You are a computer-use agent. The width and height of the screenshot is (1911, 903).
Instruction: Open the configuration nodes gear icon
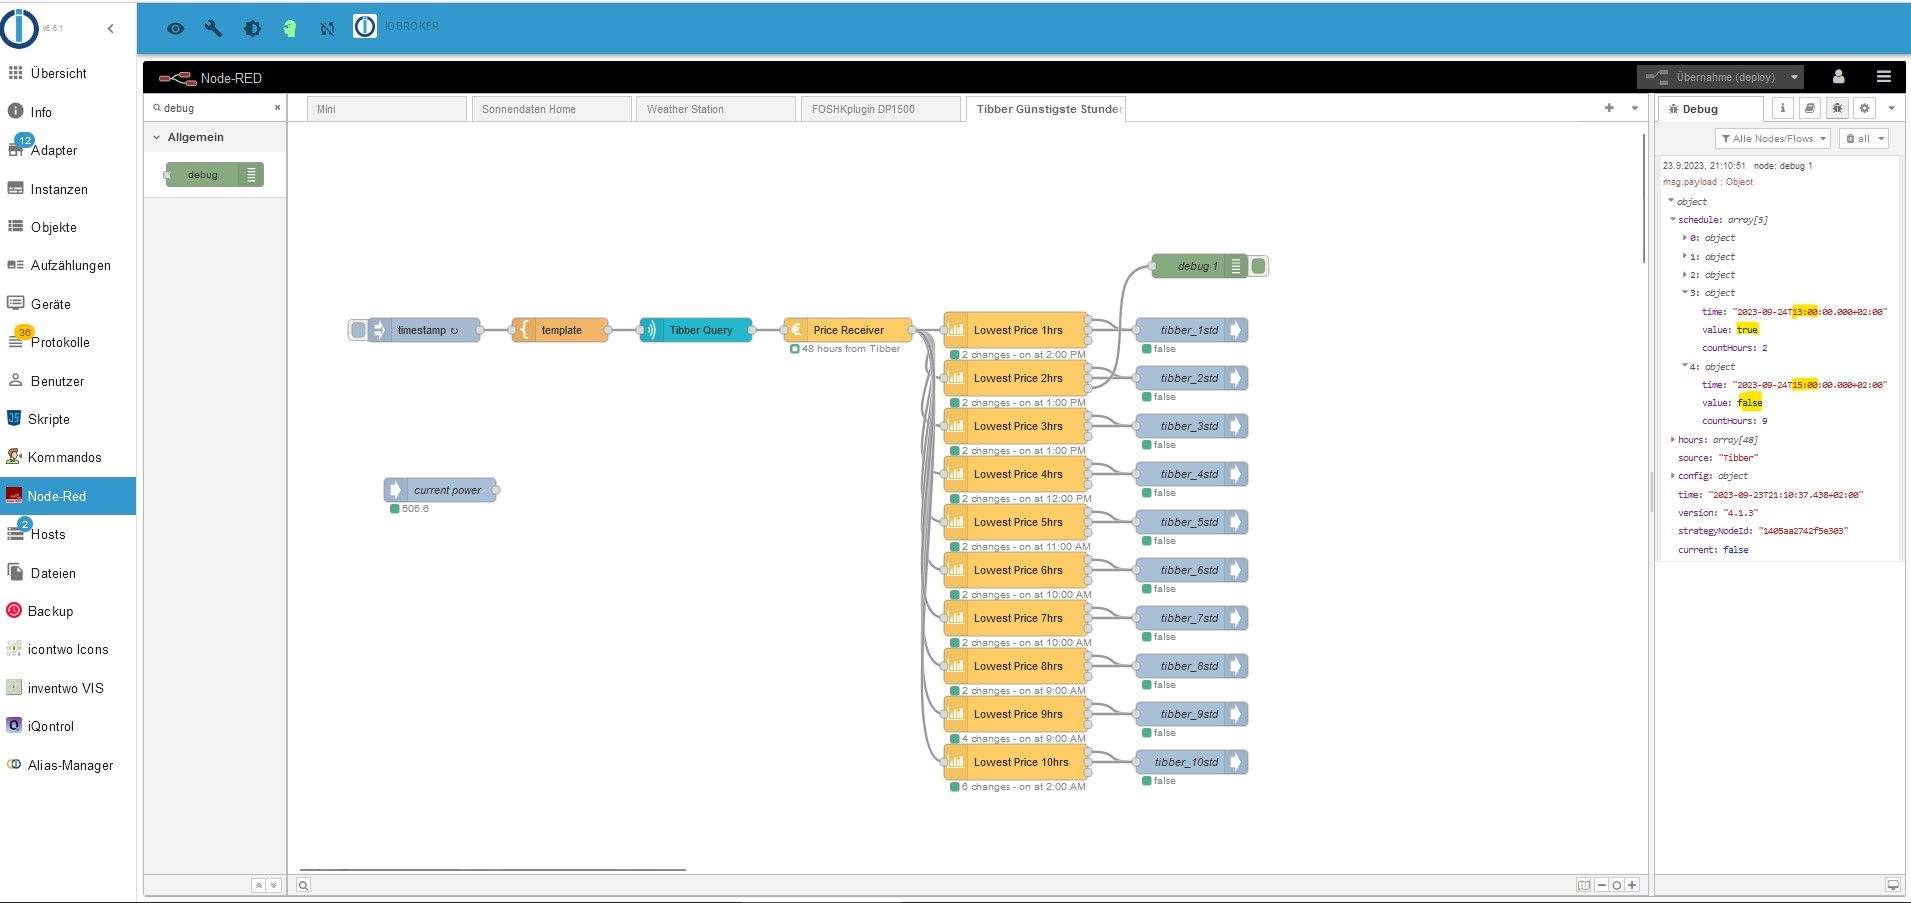1864,108
